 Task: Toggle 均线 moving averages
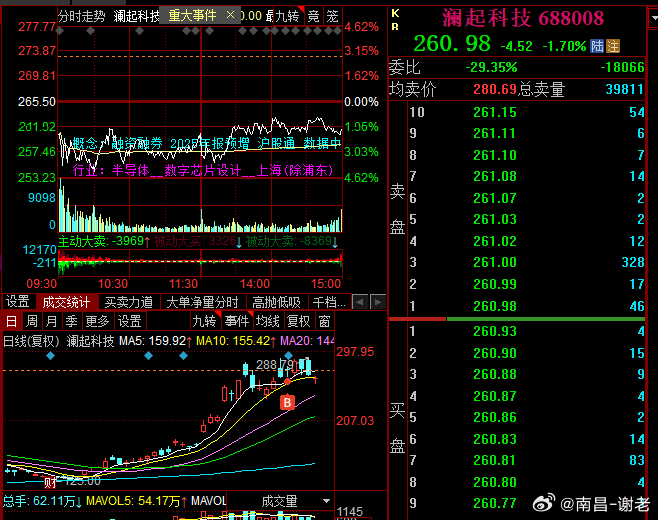click(x=267, y=321)
